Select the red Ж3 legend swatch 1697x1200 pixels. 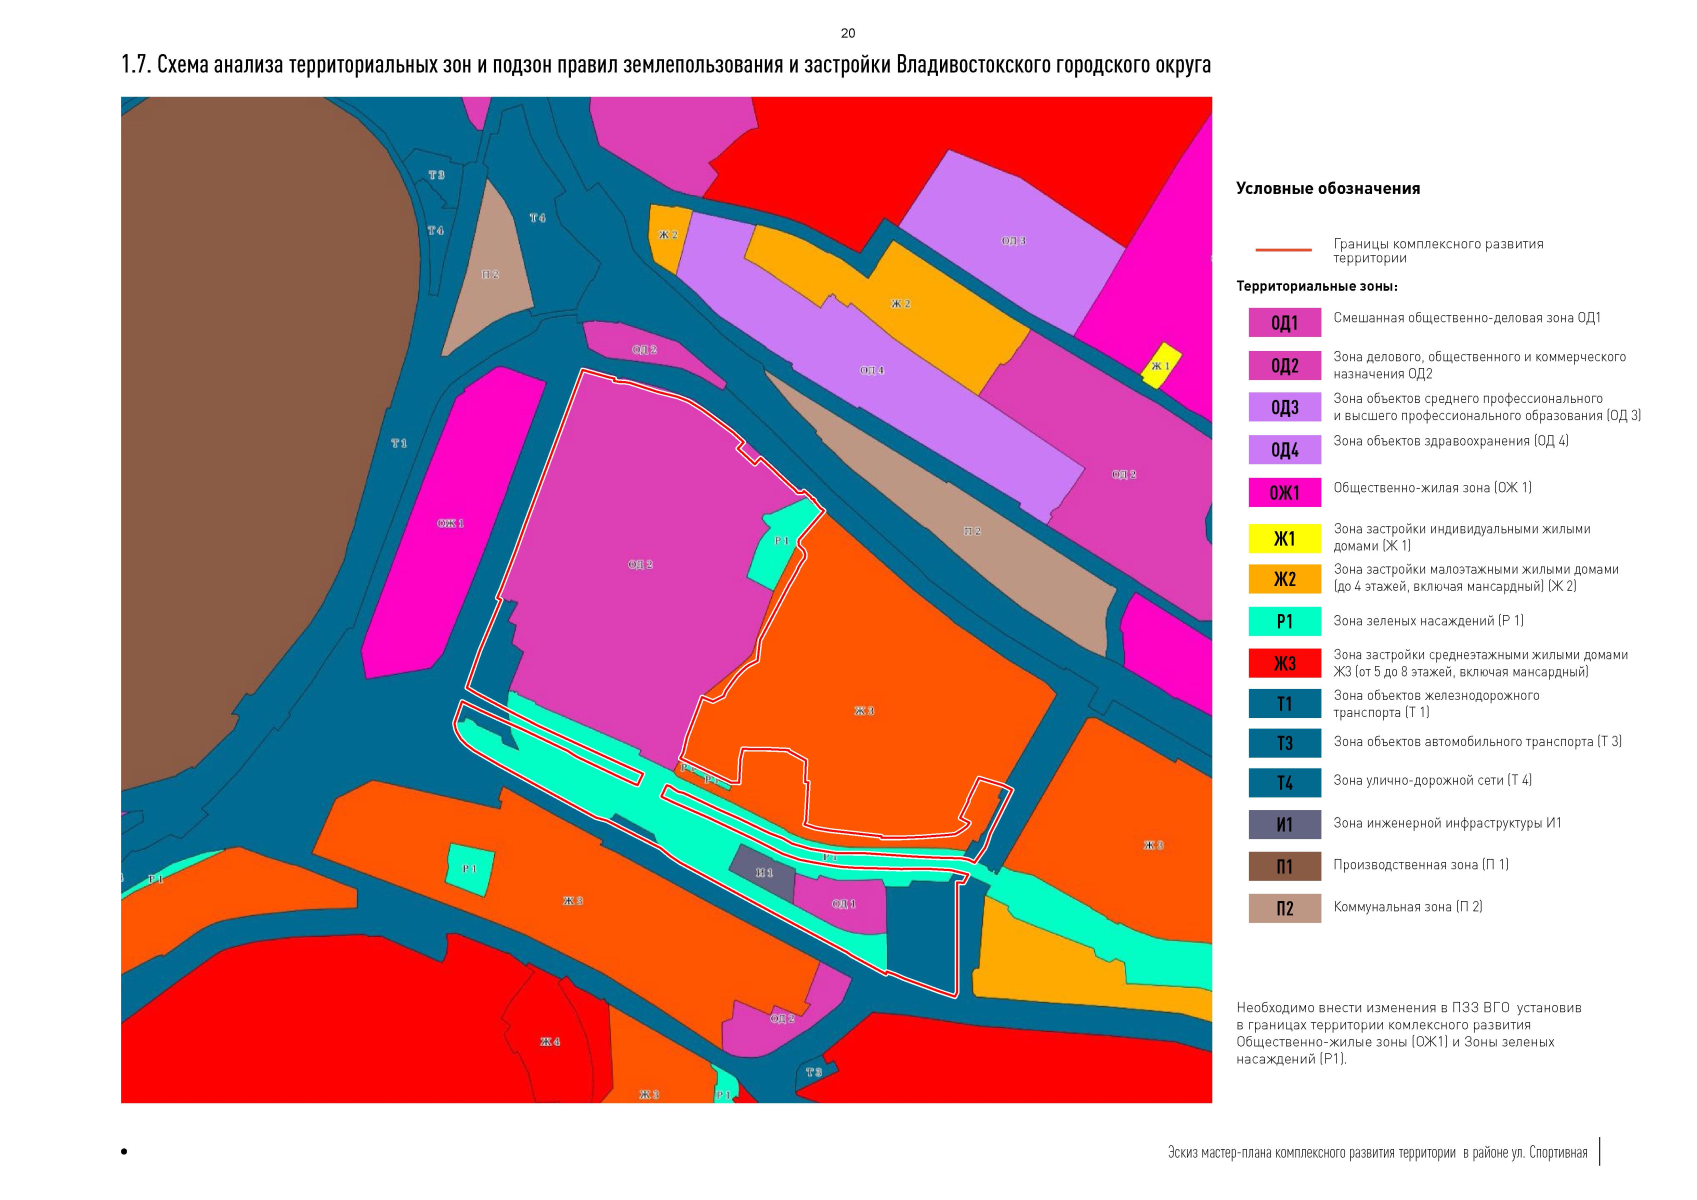tap(1284, 663)
